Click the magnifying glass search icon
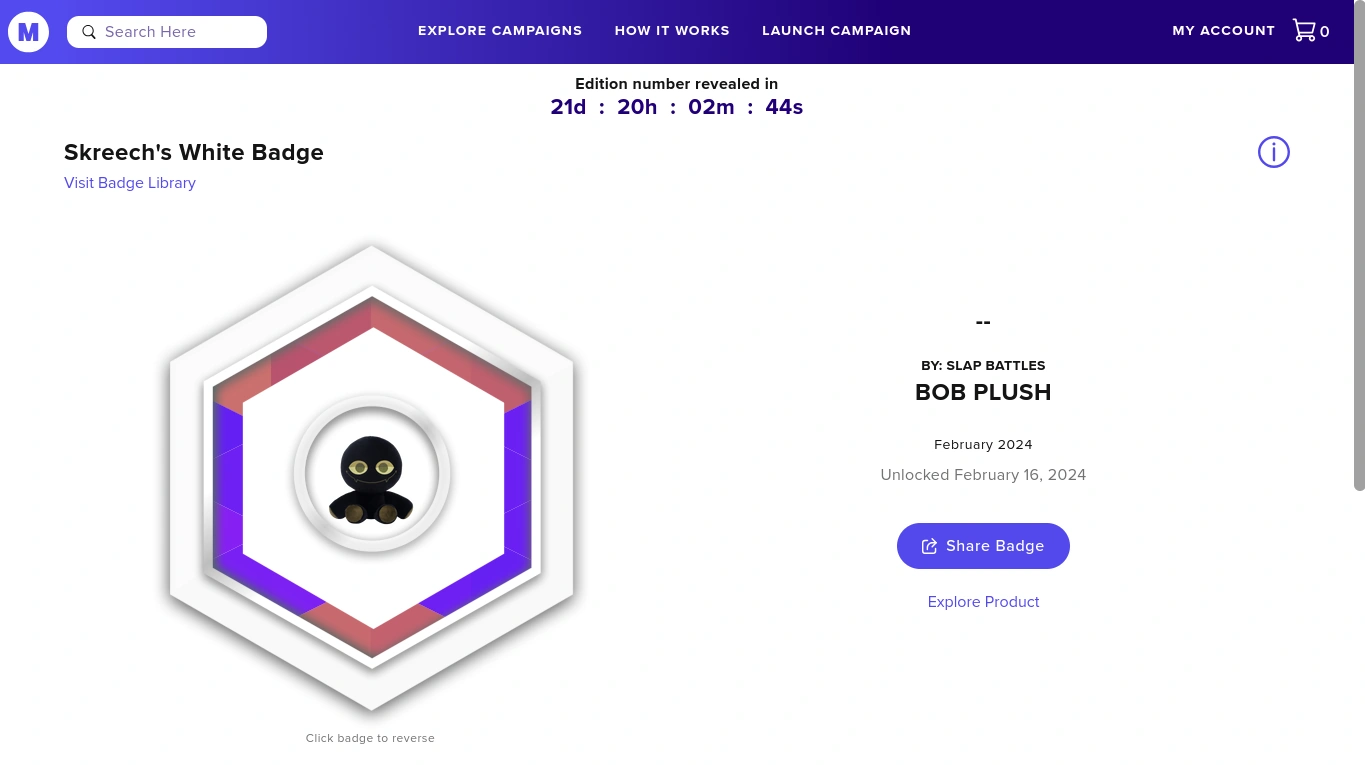Screen dimensions: 1365x765 click(89, 31)
